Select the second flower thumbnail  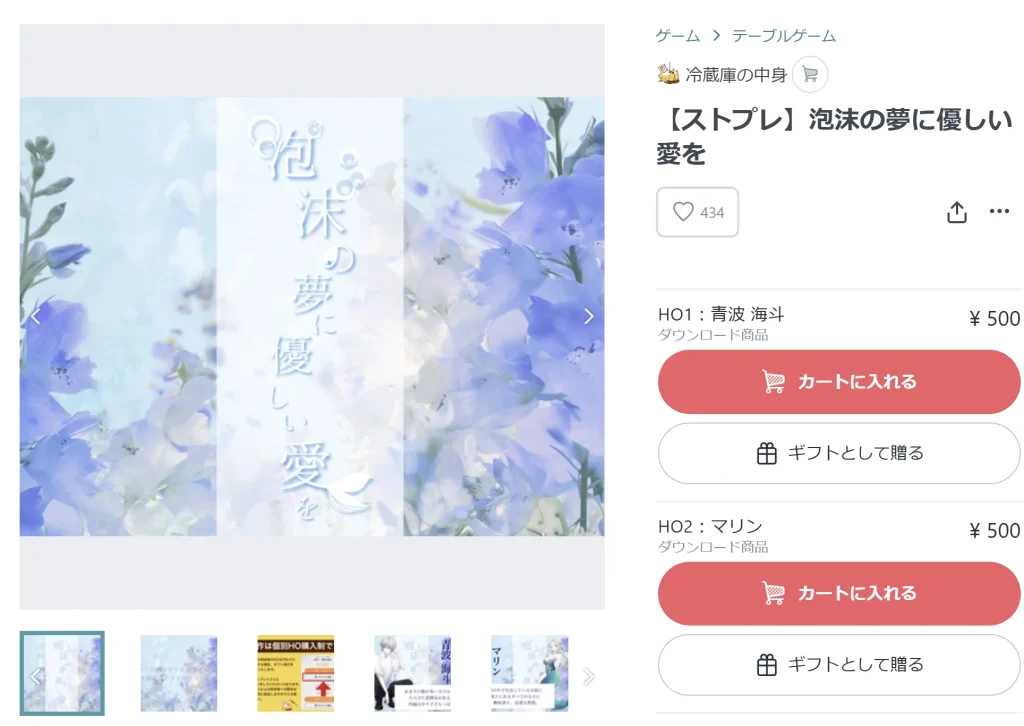click(179, 673)
